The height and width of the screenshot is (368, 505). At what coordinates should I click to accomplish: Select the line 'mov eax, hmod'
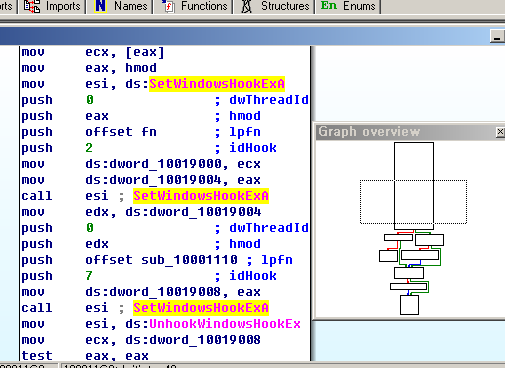pos(89,68)
